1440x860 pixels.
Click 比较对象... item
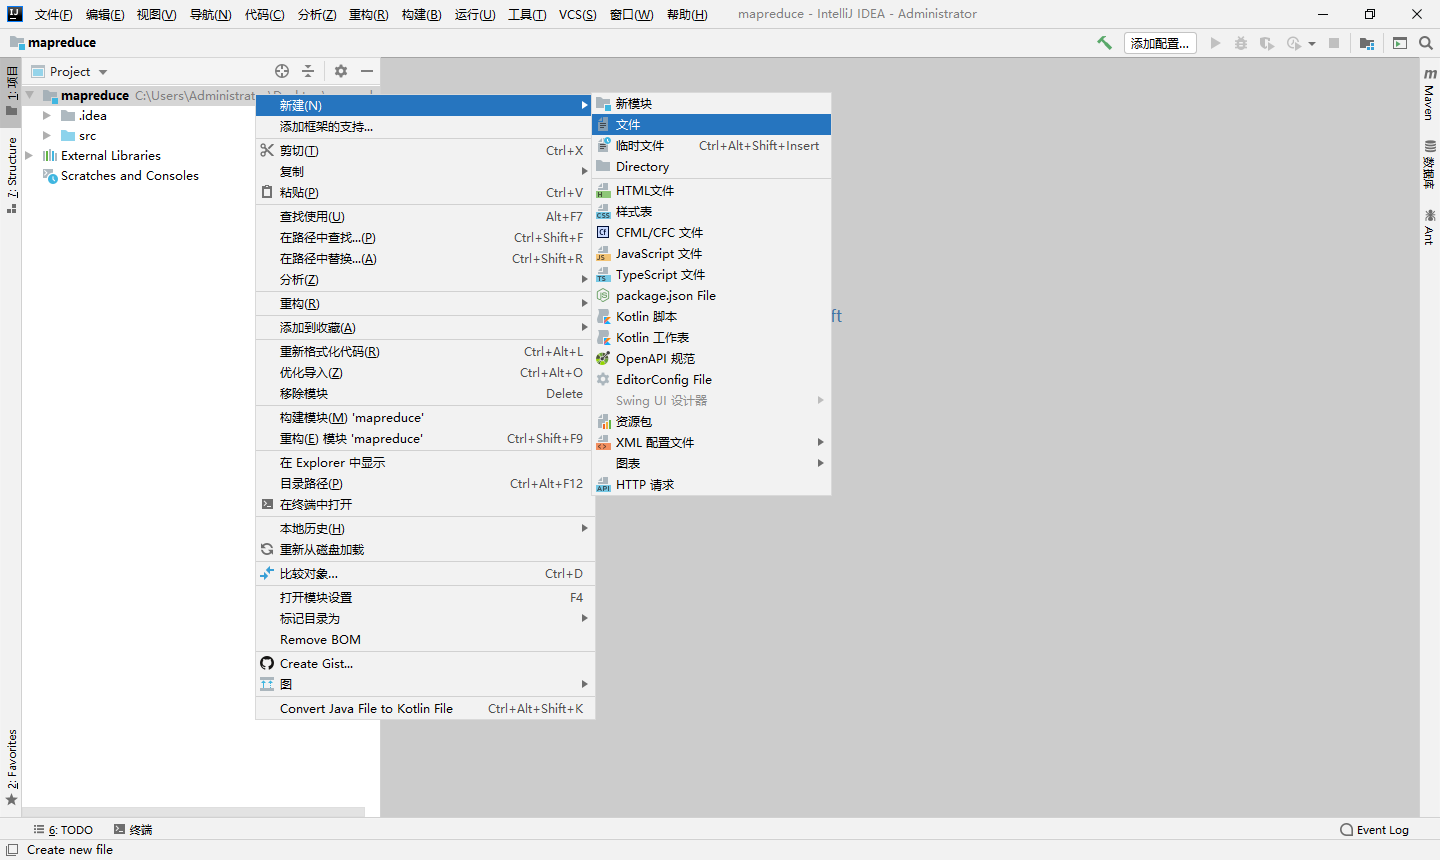click(425, 573)
